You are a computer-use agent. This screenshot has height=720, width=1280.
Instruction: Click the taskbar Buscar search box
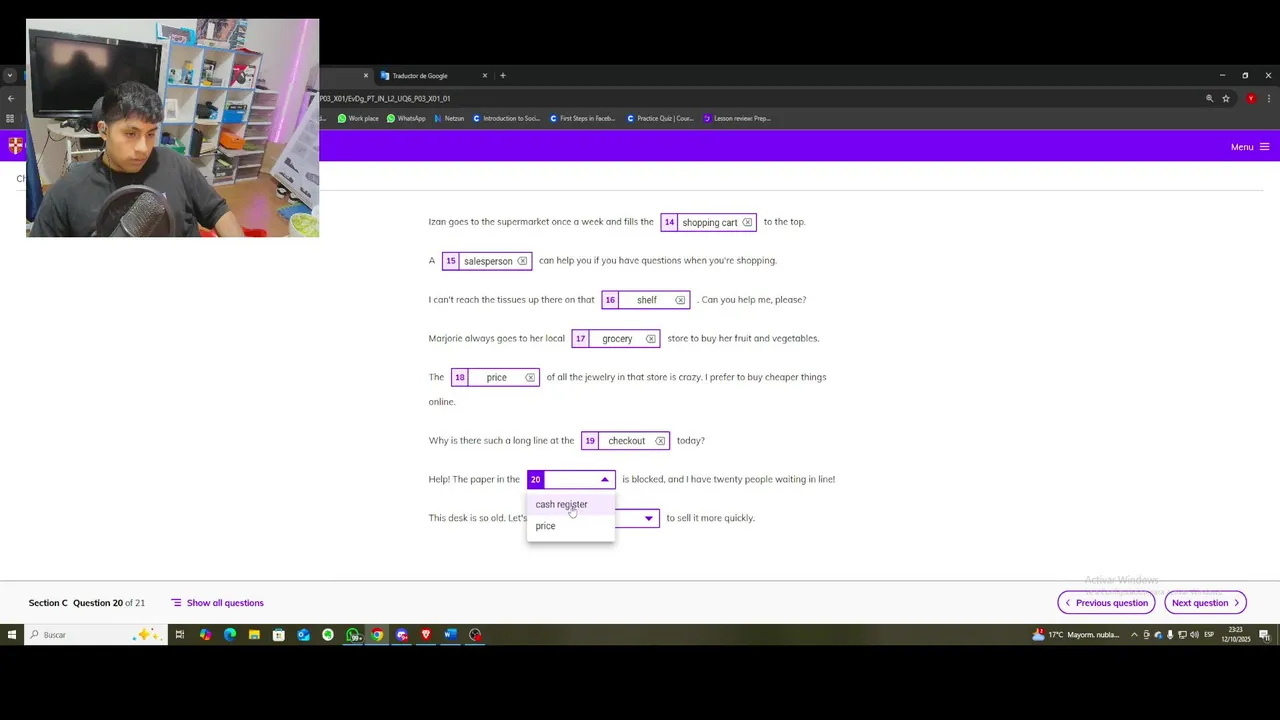(94, 635)
